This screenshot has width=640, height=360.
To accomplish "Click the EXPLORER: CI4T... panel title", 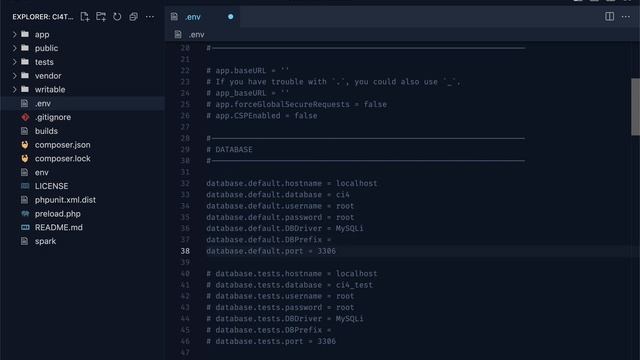I will pos(43,17).
